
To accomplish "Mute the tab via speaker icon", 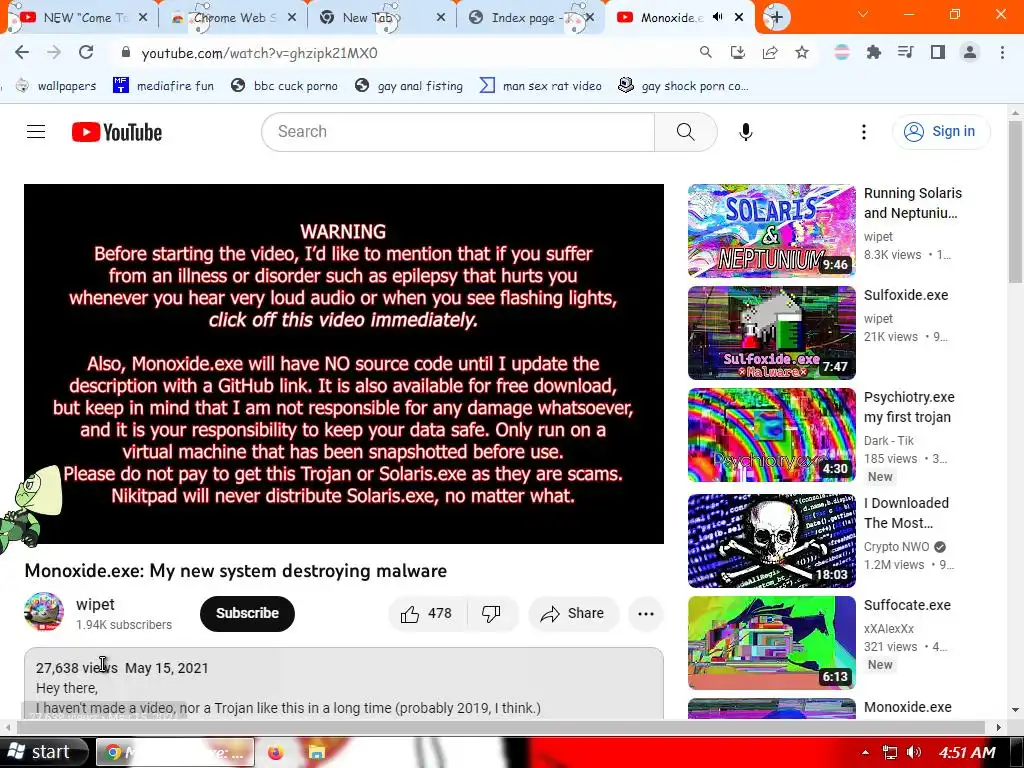I will (718, 17).
